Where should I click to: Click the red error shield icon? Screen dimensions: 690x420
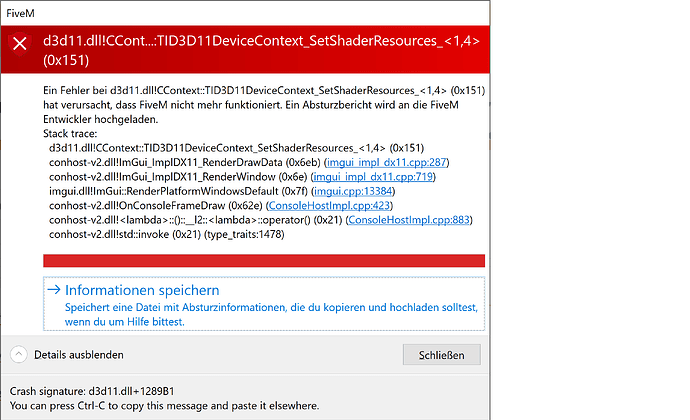point(20,44)
